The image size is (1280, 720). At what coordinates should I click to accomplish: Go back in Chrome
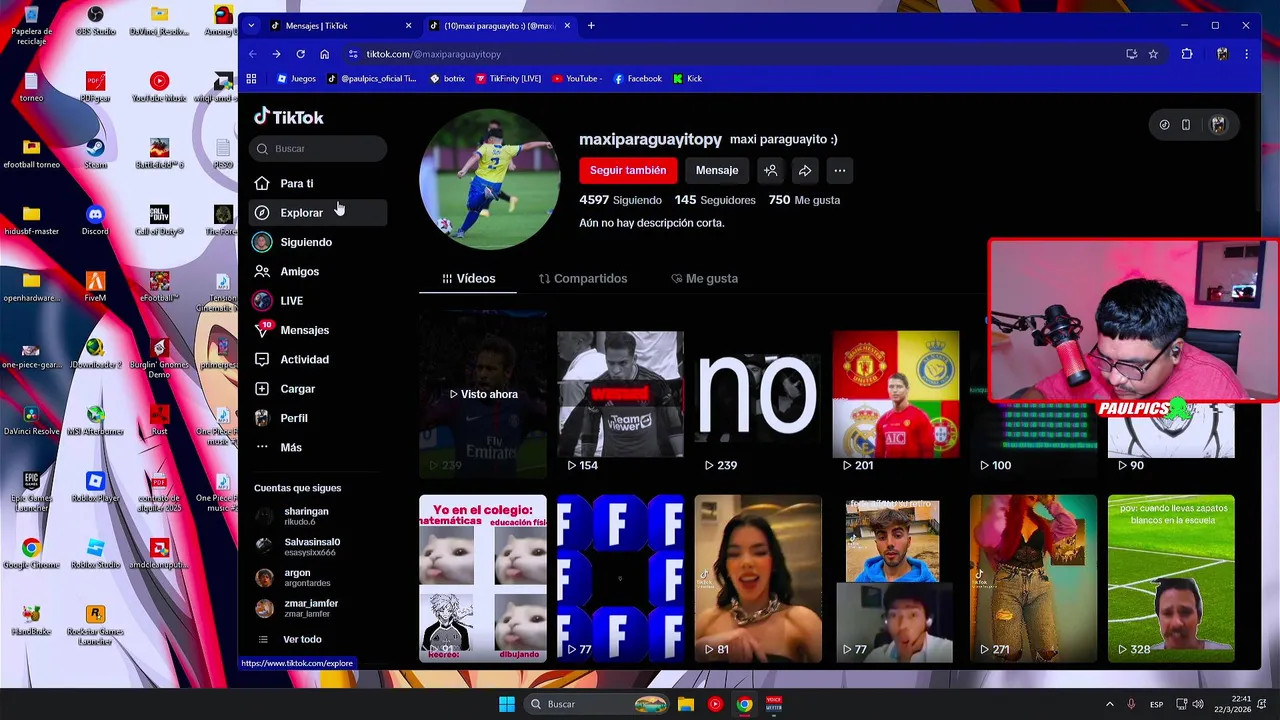click(252, 54)
